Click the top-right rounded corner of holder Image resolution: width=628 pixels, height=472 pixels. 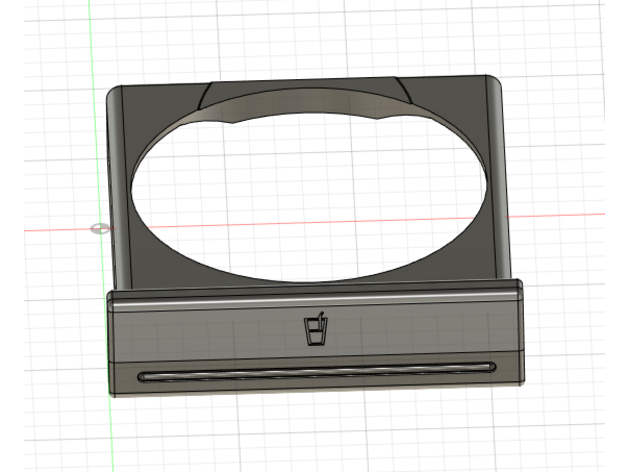(494, 81)
